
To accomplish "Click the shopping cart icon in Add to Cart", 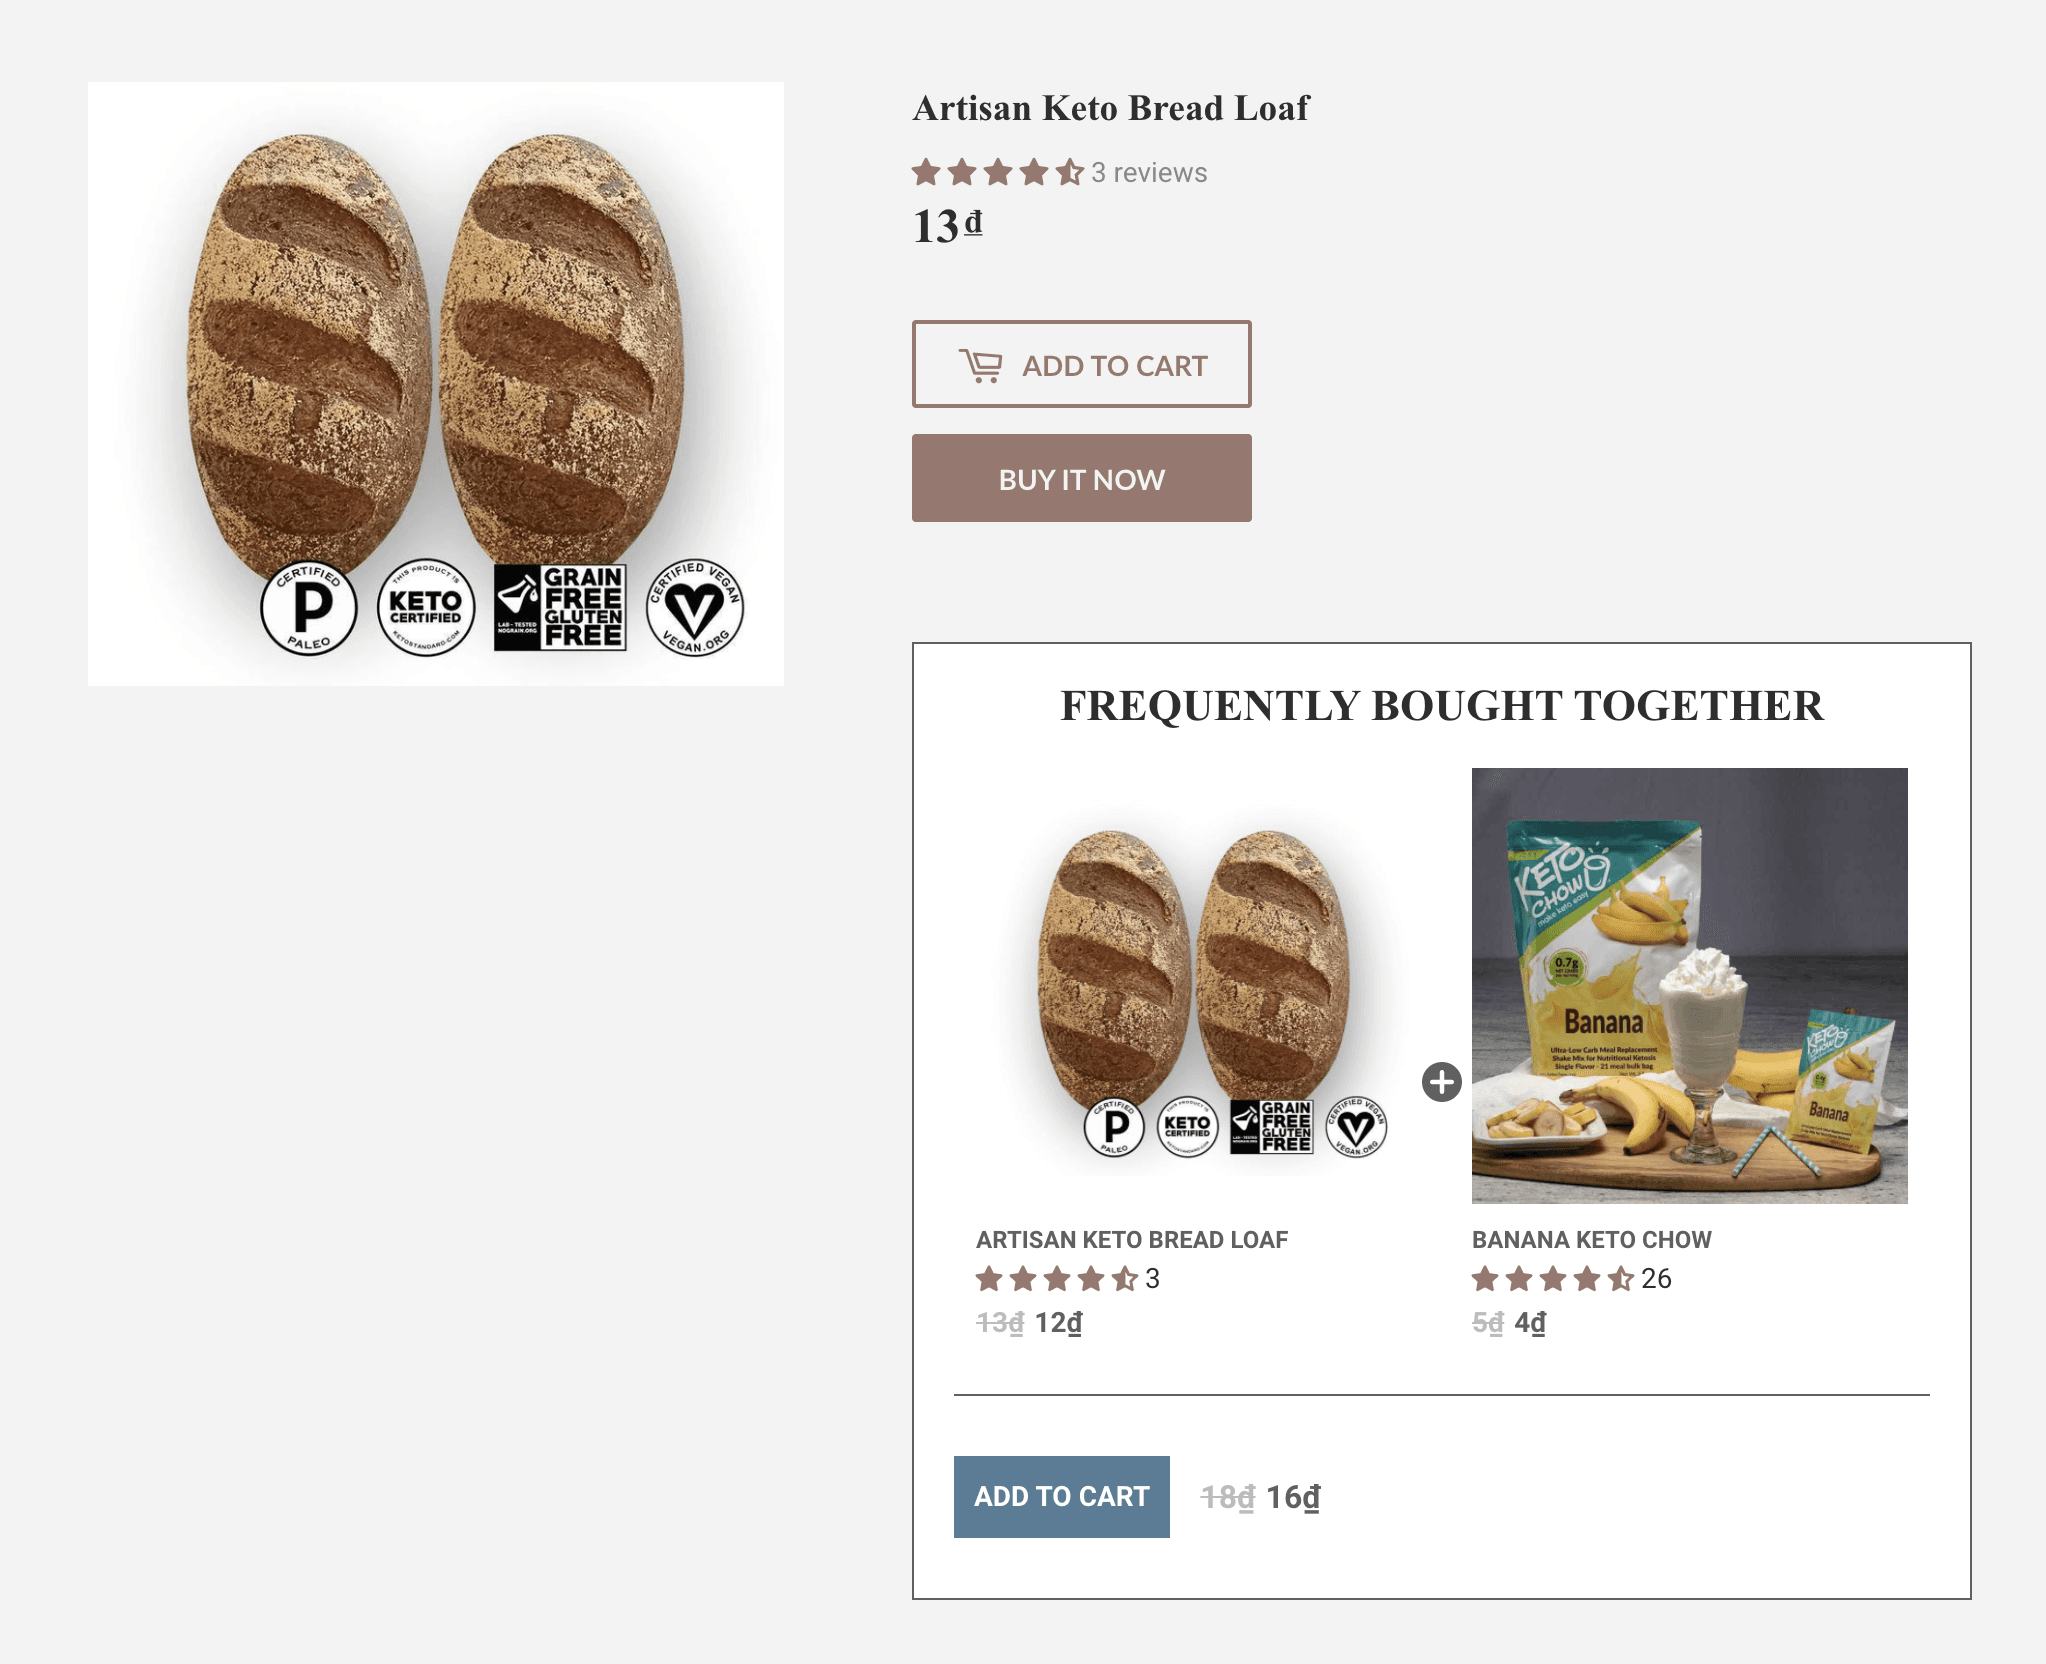I will [x=980, y=366].
